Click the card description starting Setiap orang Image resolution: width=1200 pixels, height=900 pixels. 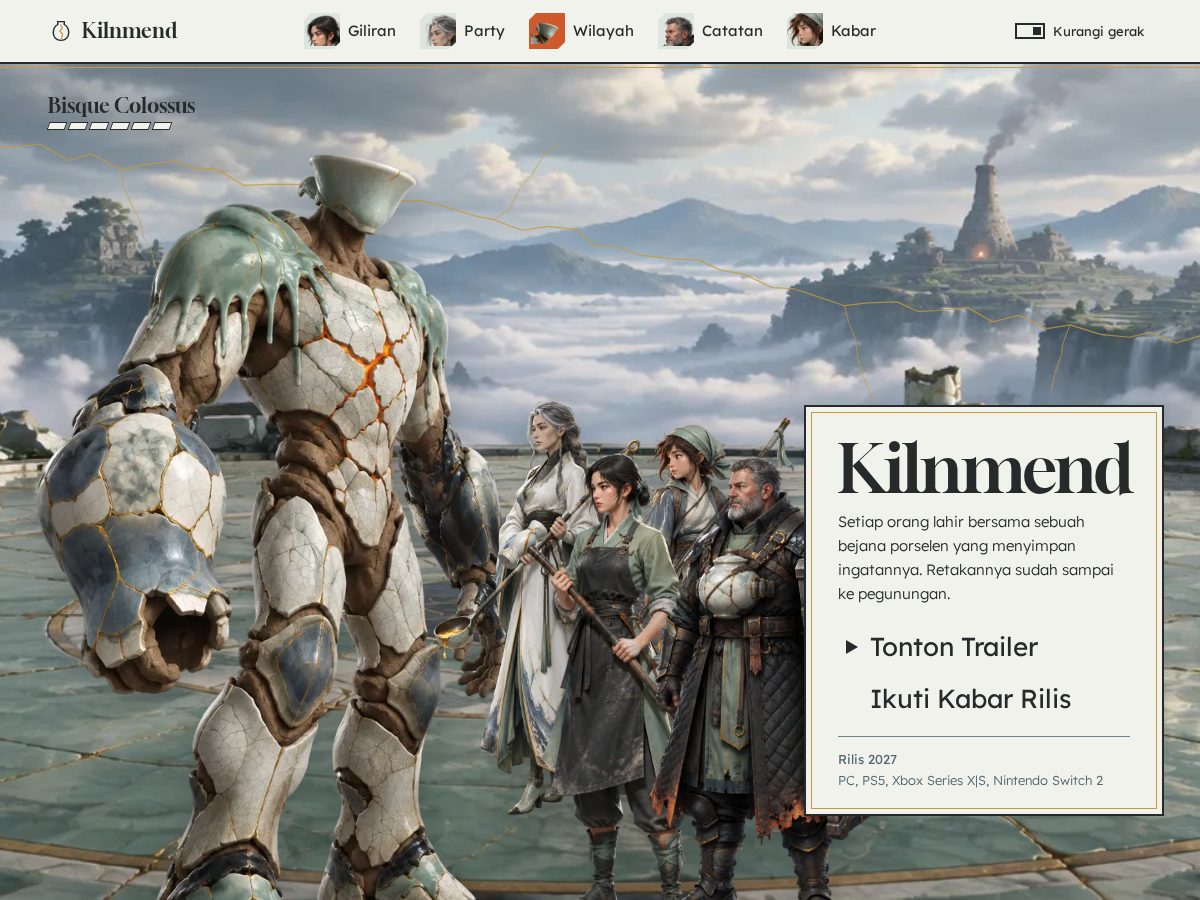pos(976,558)
